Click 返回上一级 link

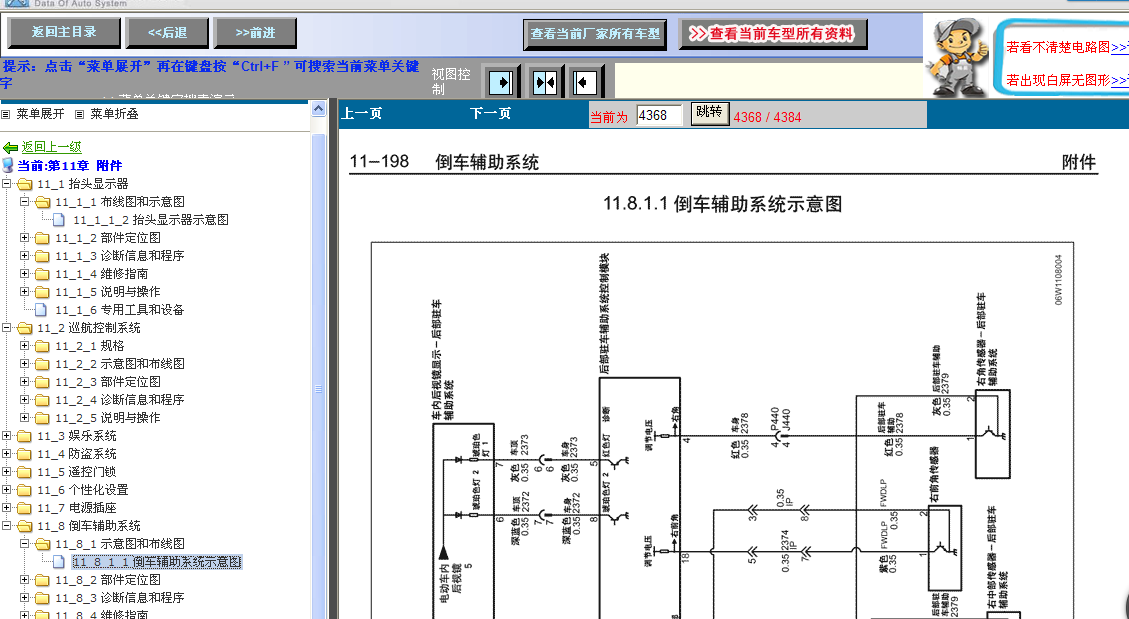point(51,147)
